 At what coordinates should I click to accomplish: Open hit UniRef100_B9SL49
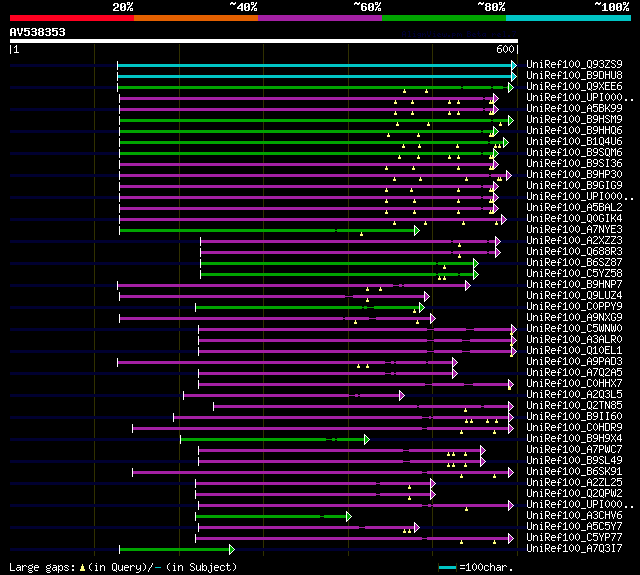pos(574,461)
